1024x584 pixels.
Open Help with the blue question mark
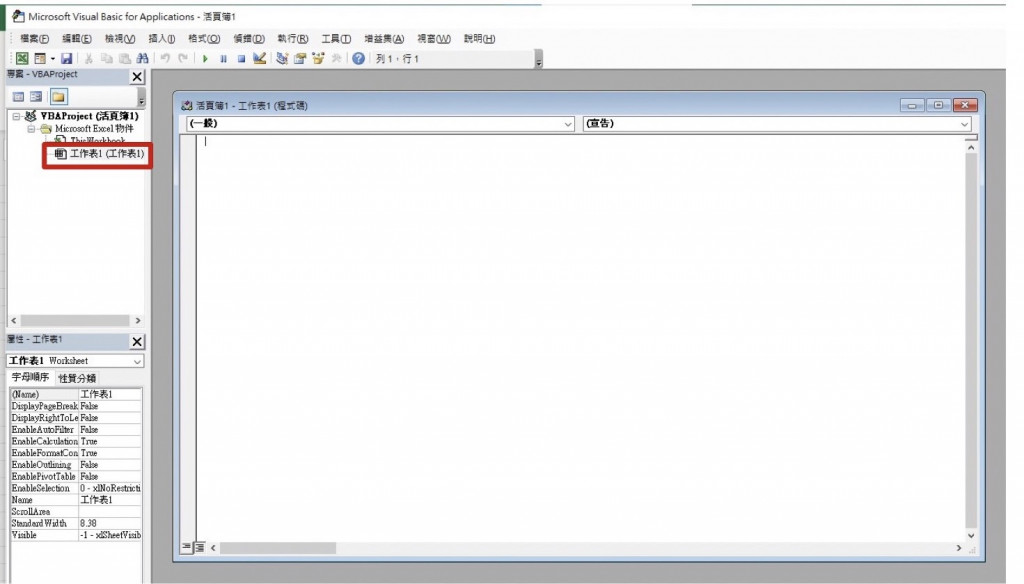[359, 59]
